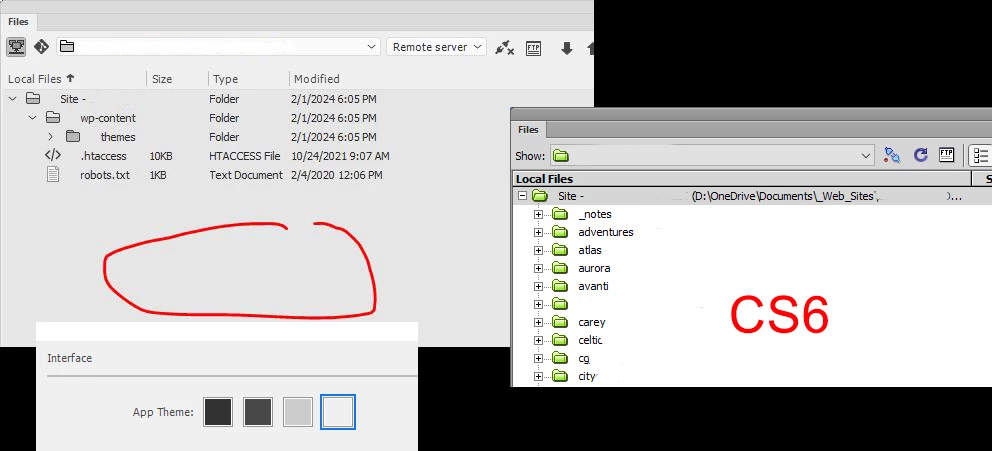Click the FTP view monitor icon
The width and height of the screenshot is (992, 451).
[16, 47]
